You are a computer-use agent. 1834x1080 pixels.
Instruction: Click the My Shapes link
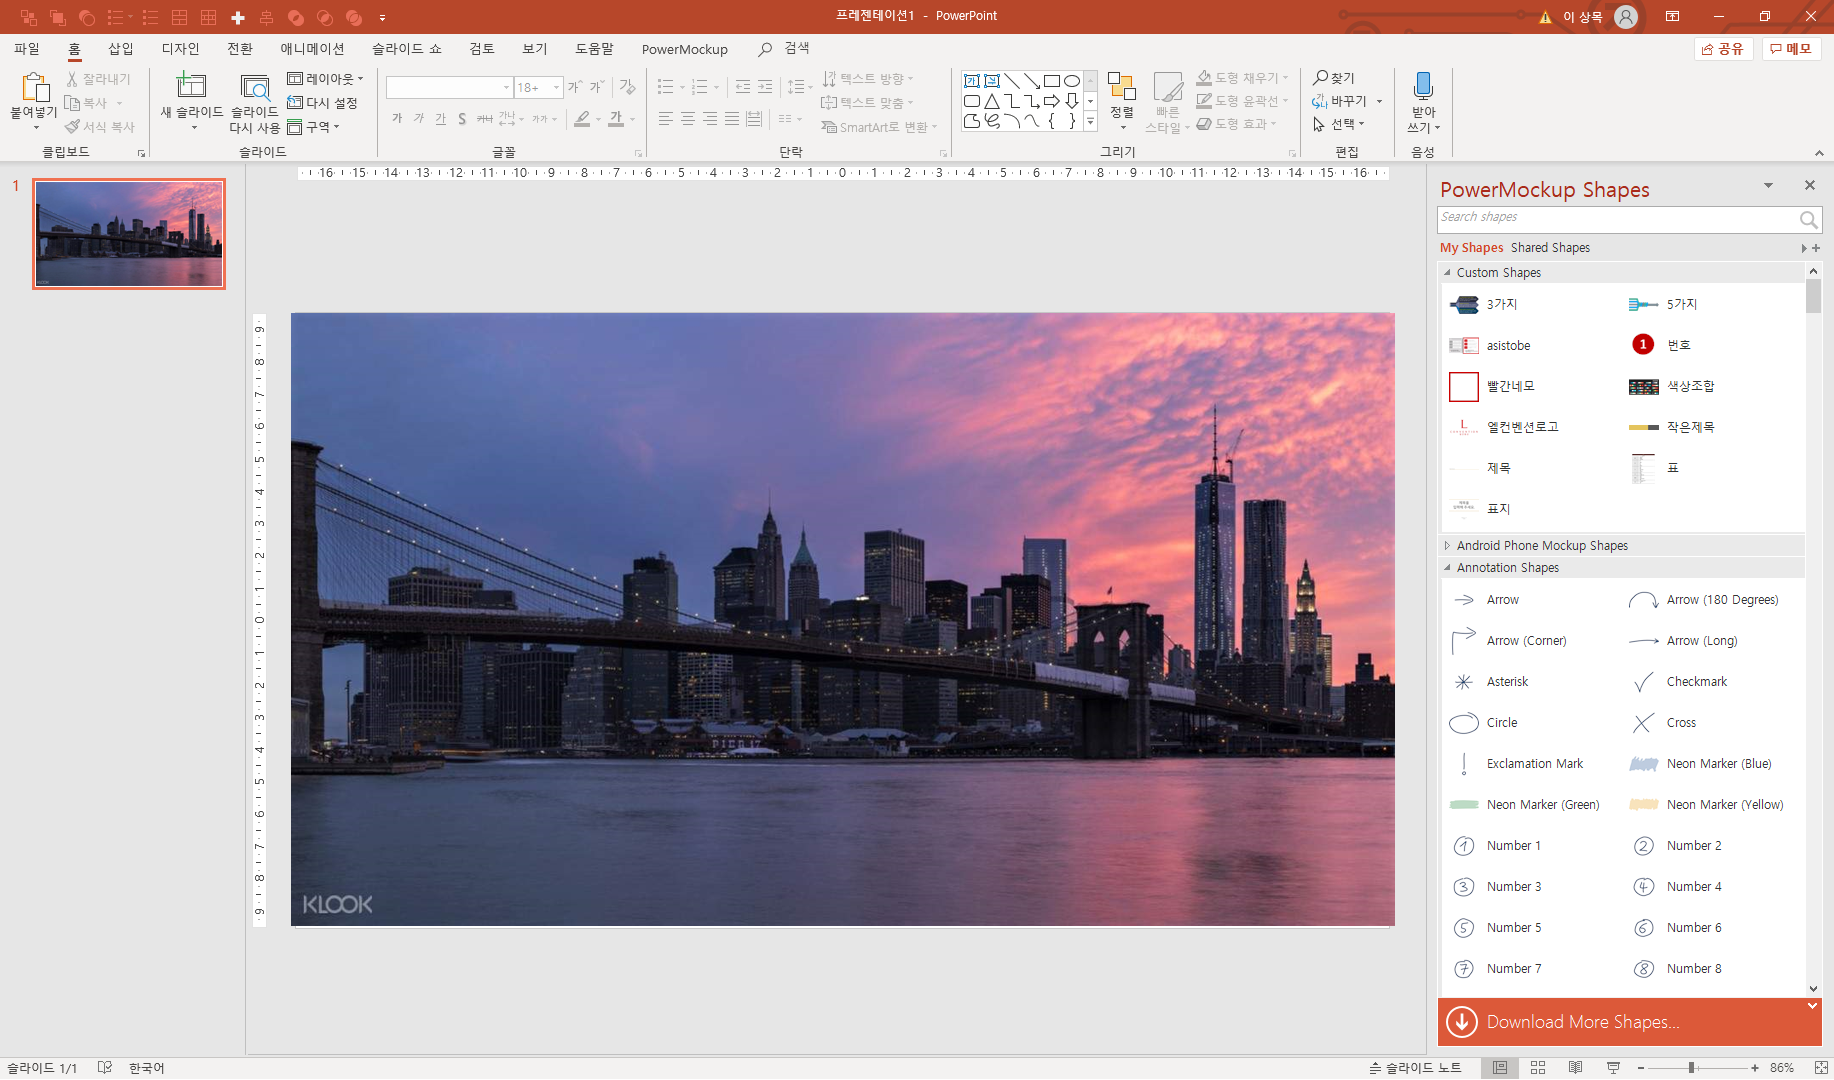[x=1471, y=248]
